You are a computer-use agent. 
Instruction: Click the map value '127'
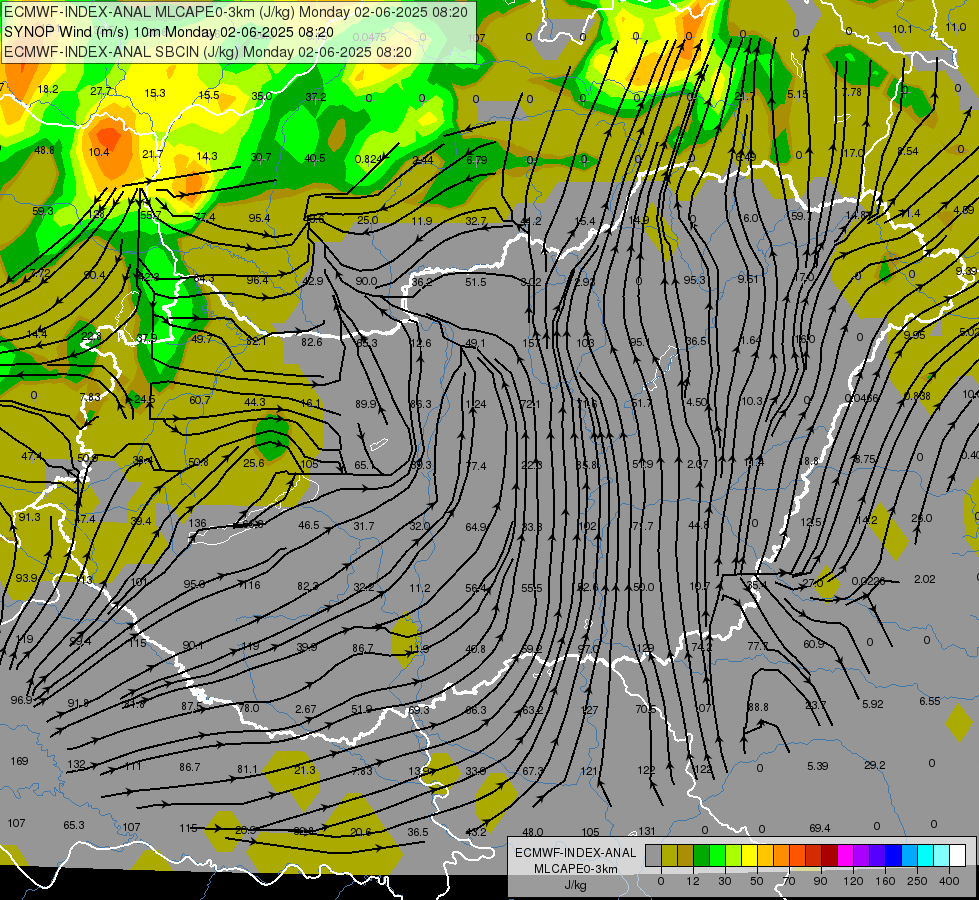click(589, 710)
